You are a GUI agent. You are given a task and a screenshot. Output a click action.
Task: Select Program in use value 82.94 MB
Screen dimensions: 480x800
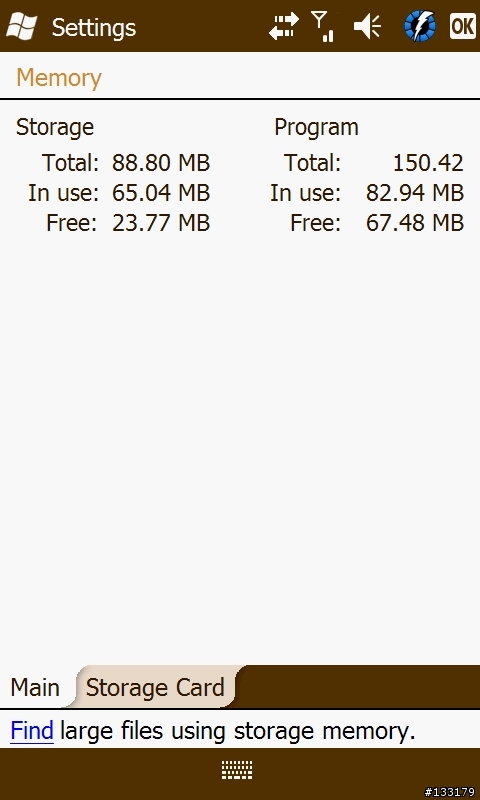point(415,193)
